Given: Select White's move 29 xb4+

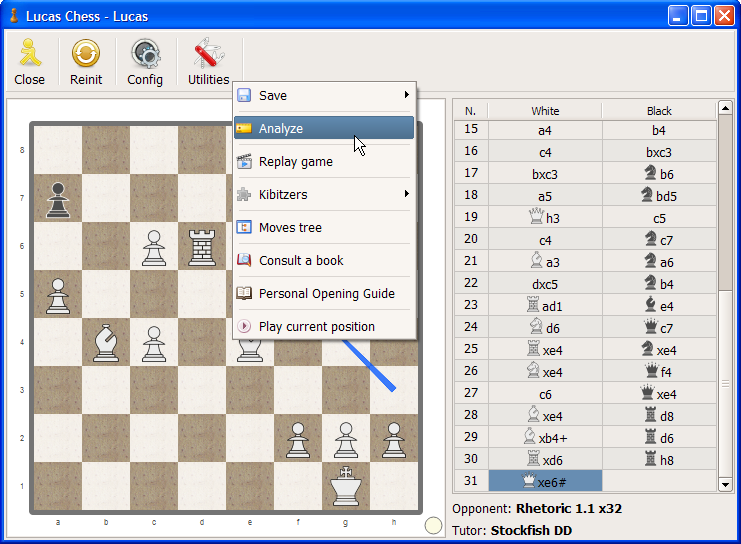Looking at the screenshot, I should point(545,437).
